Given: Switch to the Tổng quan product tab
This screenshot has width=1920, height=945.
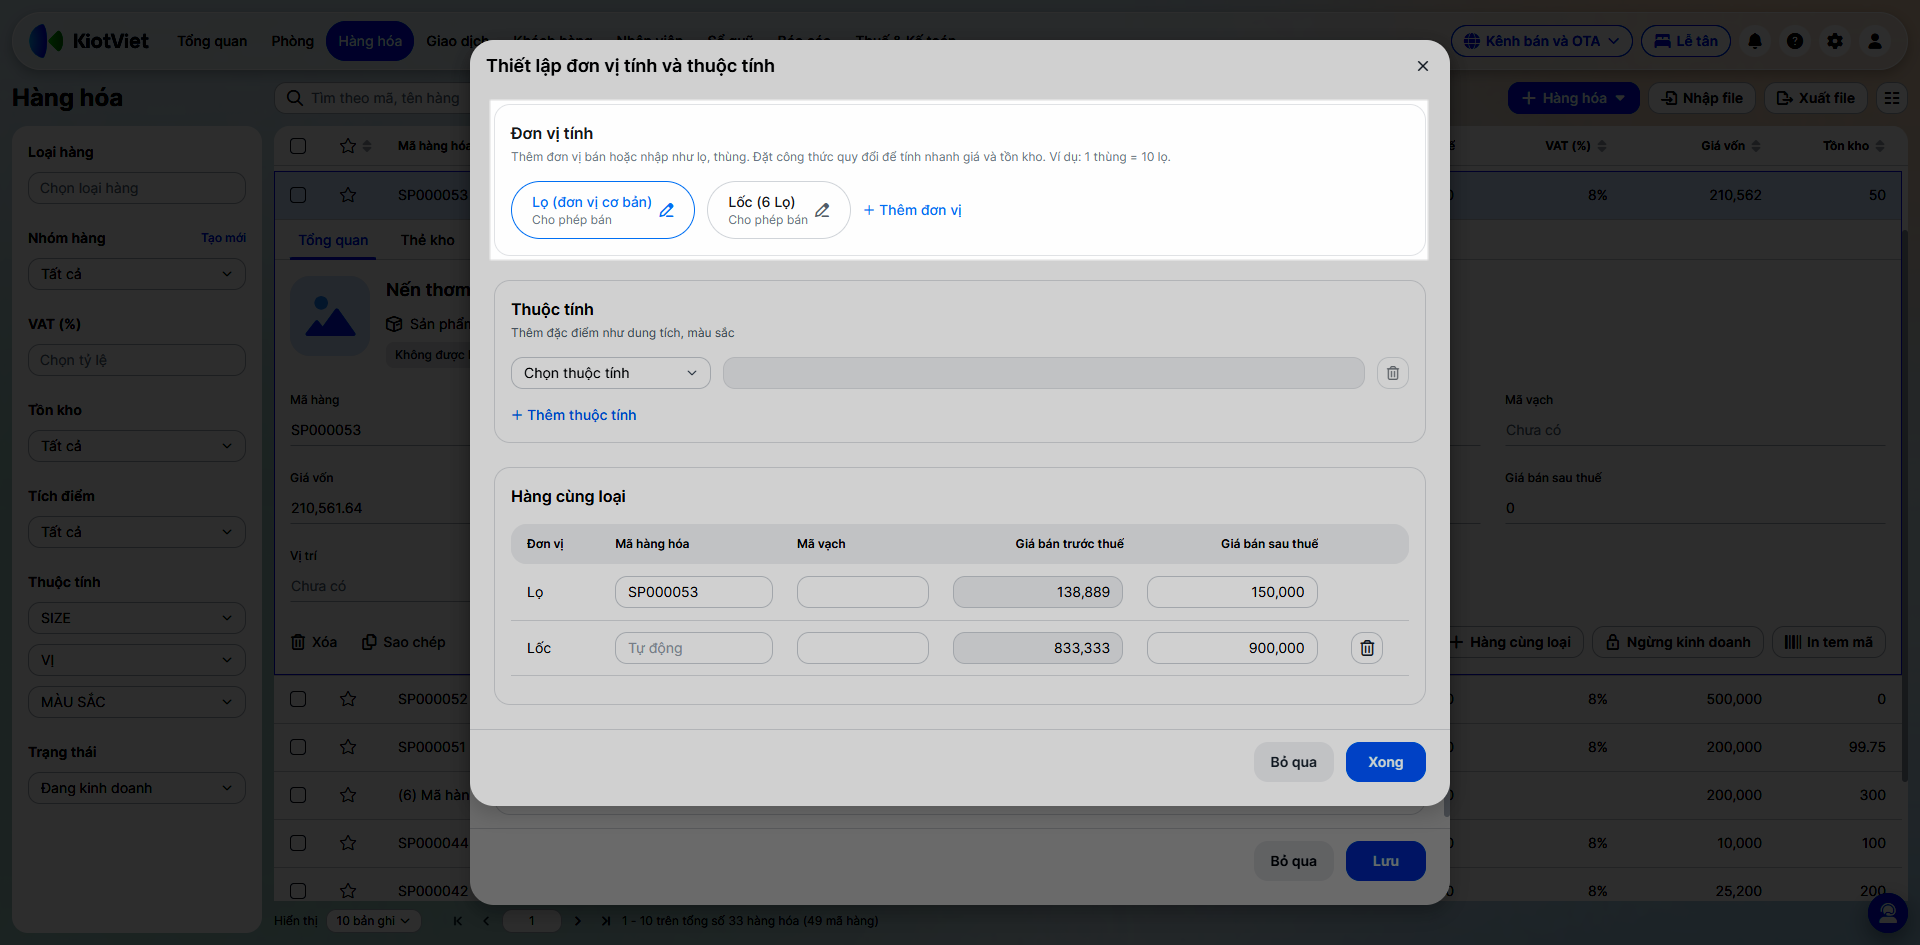Looking at the screenshot, I should point(333,240).
